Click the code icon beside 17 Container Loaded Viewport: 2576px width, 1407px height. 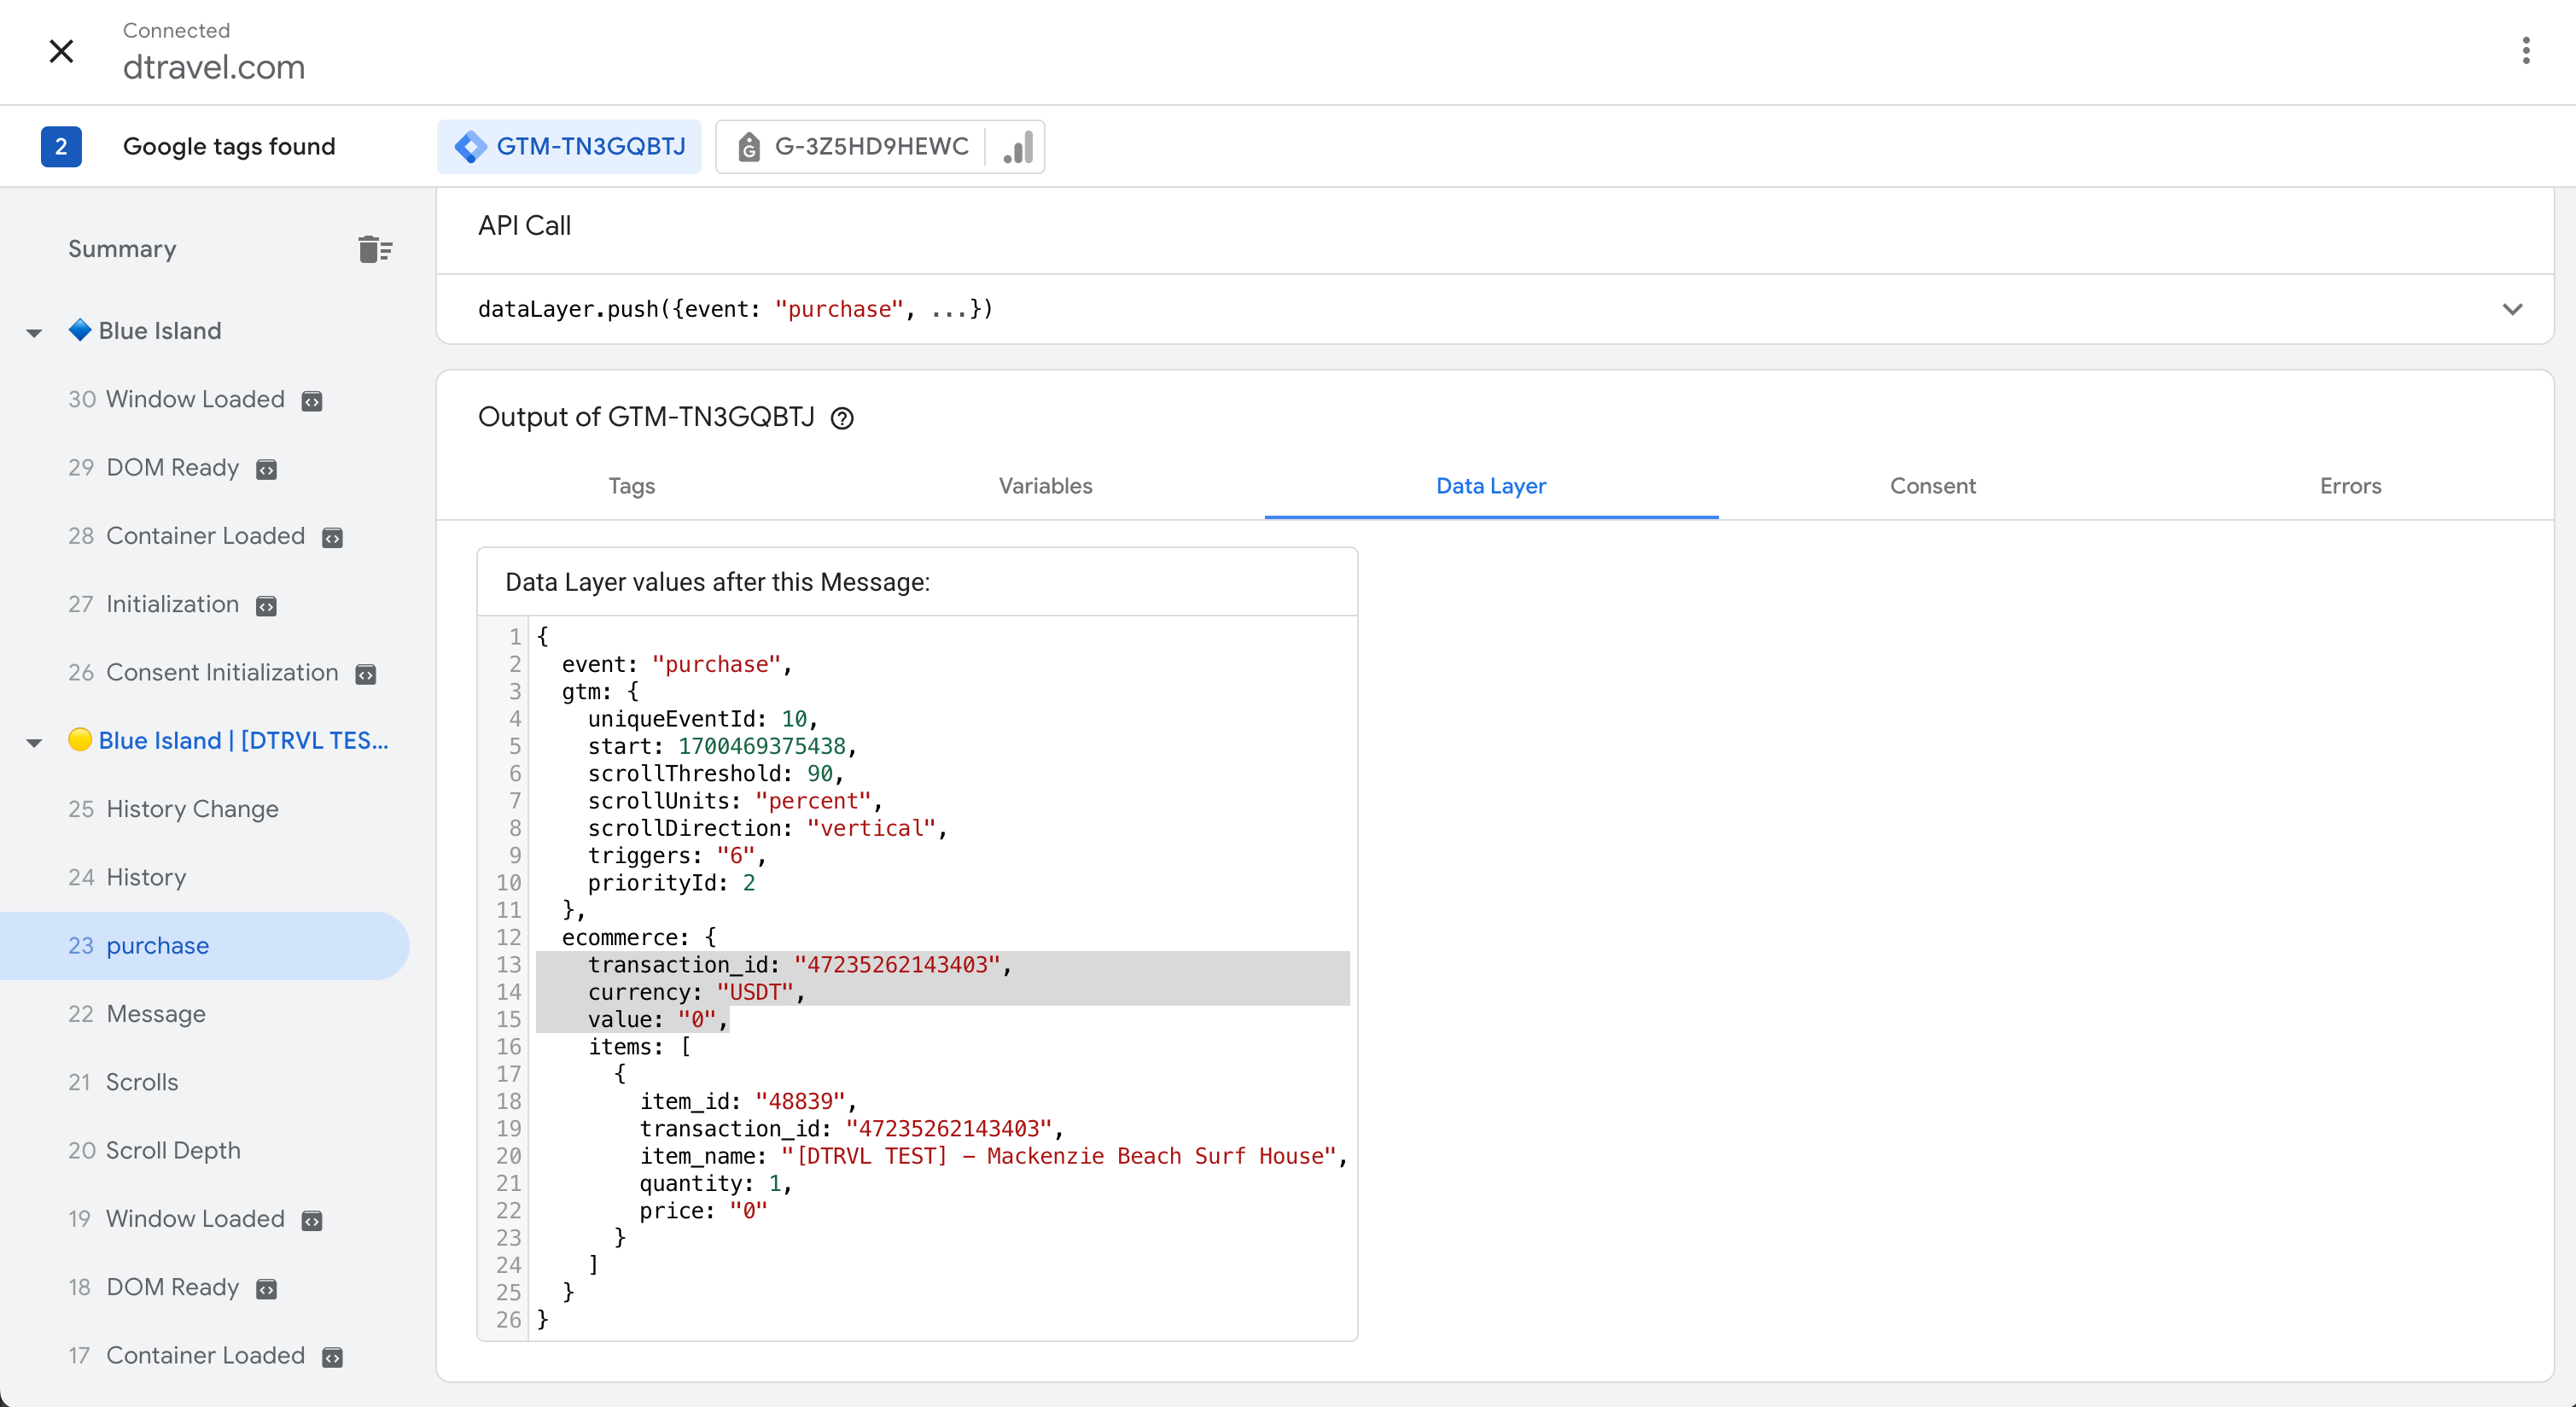[332, 1357]
